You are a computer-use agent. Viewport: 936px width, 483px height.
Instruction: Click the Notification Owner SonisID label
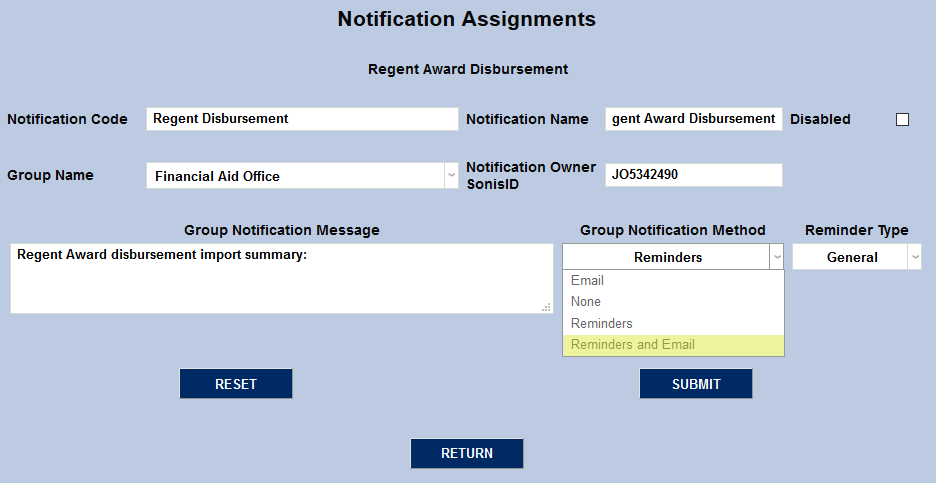531,176
